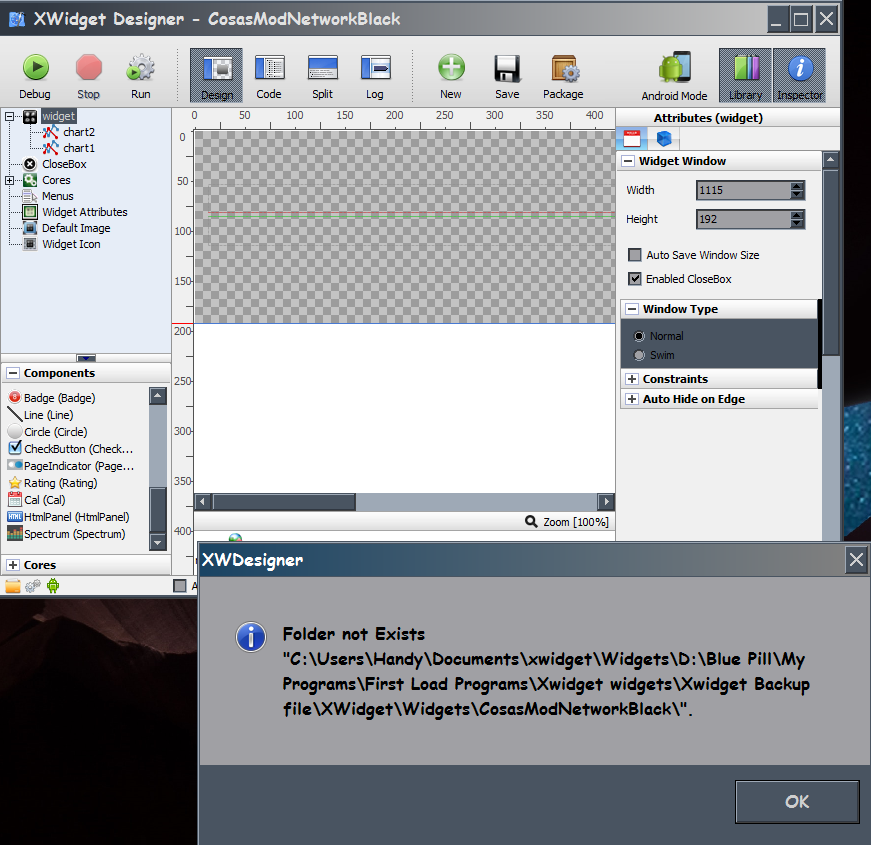The width and height of the screenshot is (871, 845).
Task: Open Widget Attributes in the tree
Action: pyautogui.click(x=85, y=212)
